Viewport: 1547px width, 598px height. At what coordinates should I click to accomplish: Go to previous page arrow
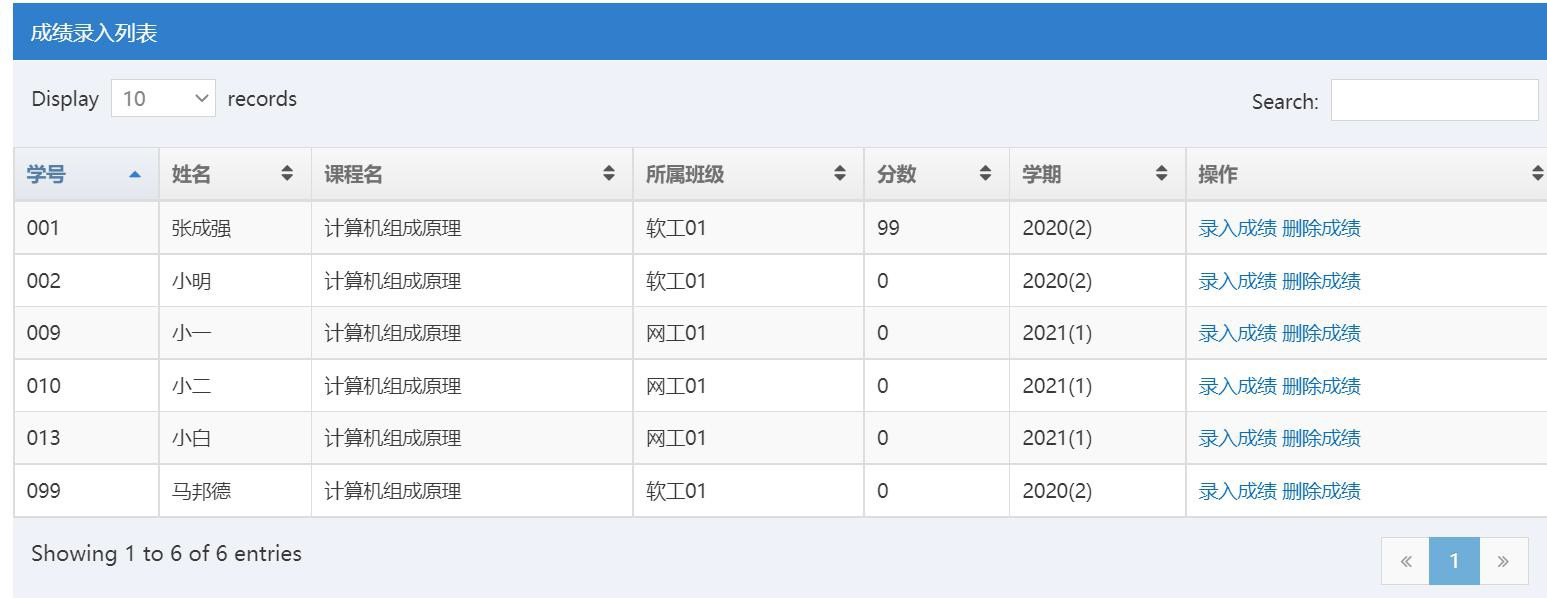(1405, 561)
